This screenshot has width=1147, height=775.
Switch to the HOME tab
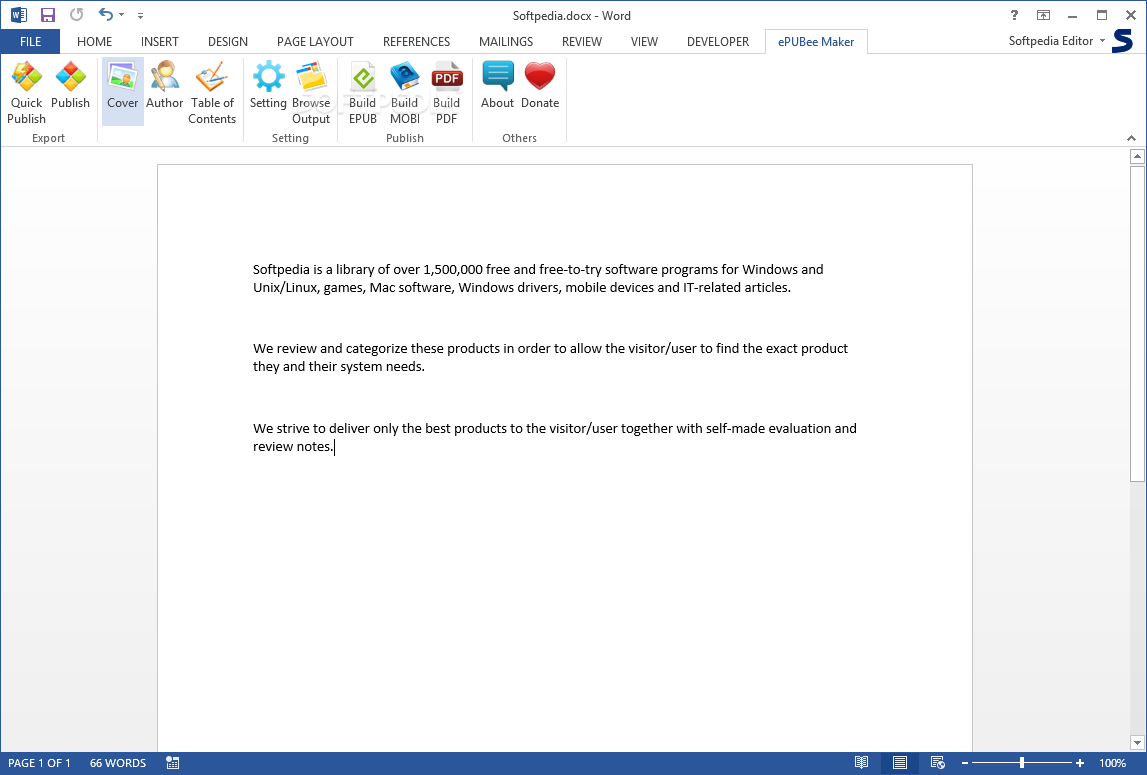click(94, 42)
